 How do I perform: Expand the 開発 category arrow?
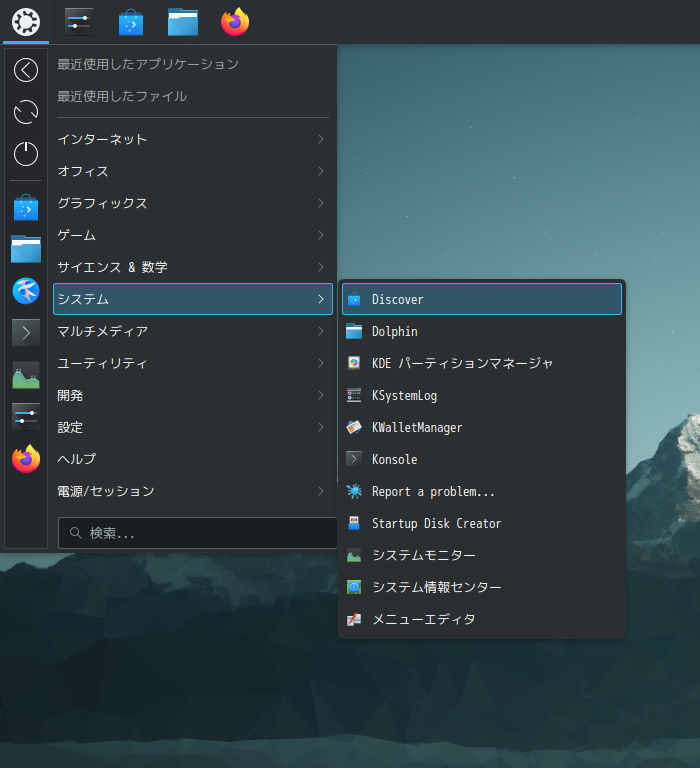[x=321, y=395]
